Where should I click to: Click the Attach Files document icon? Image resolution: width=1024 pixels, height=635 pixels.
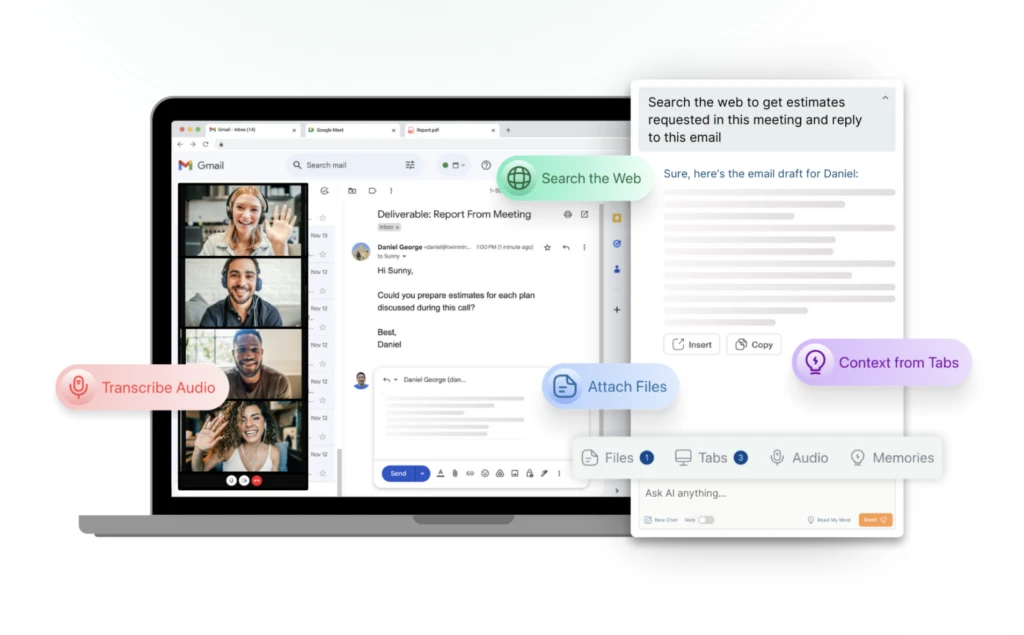tap(565, 387)
